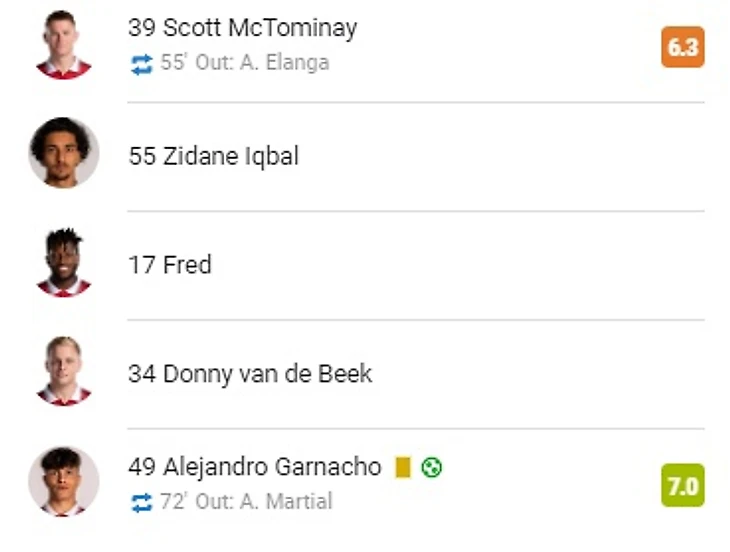Open 55 Zidane Iqbal player name
The width and height of the screenshot is (730, 552).
click(x=214, y=156)
